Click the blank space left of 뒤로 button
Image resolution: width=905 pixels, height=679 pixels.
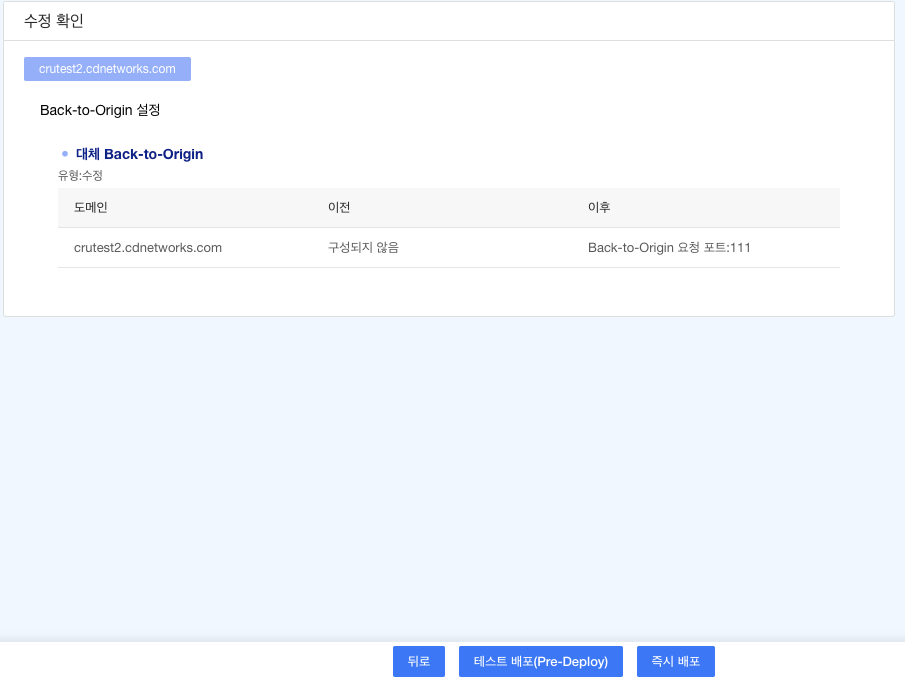[x=200, y=661]
